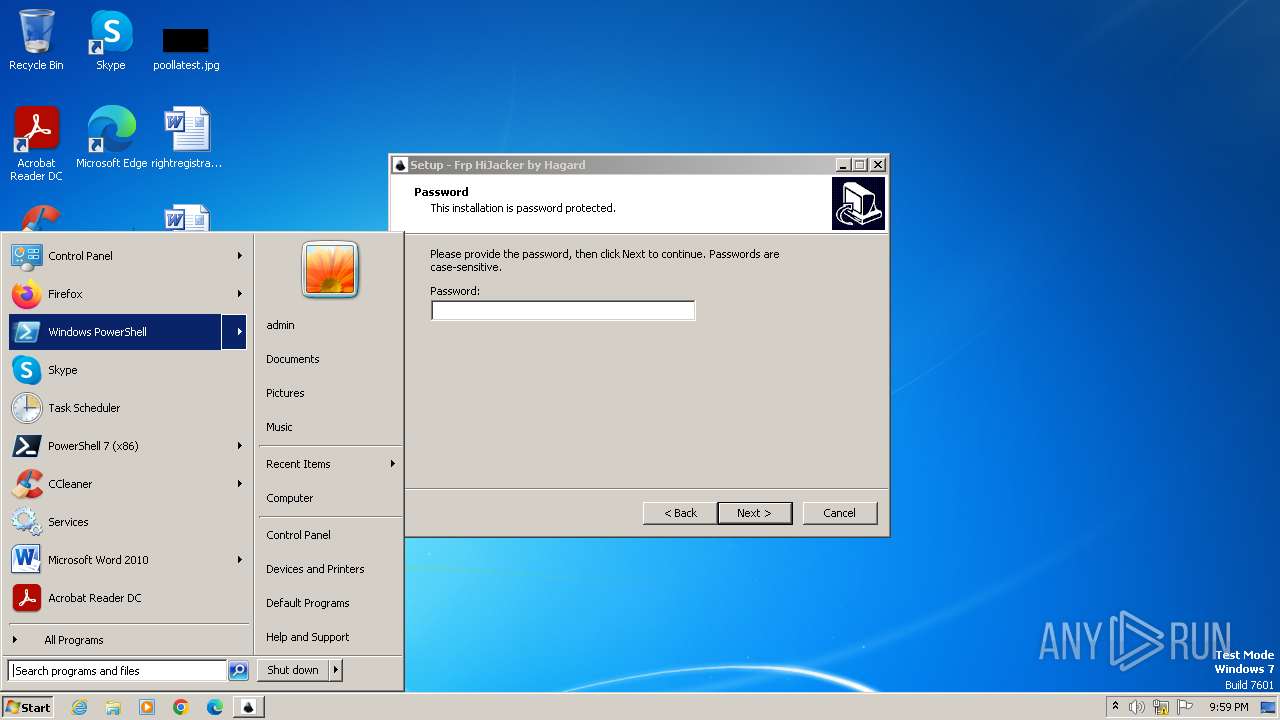Click the volume speaker tray icon
Viewport: 1280px width, 720px height.
1137,707
